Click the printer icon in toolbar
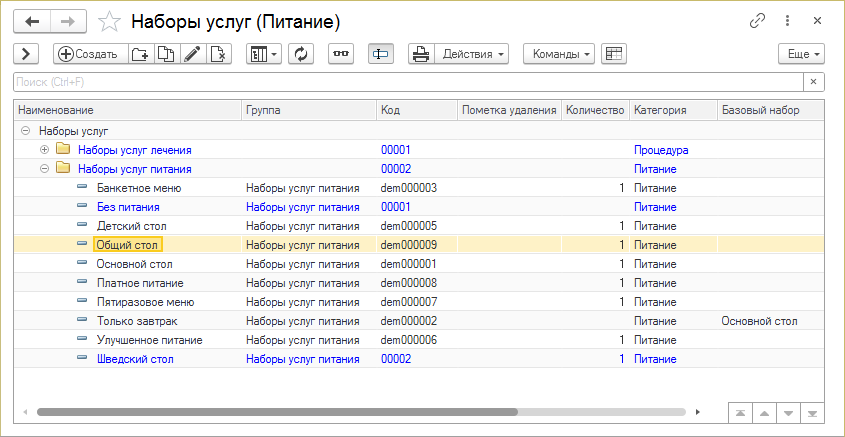 pyautogui.click(x=422, y=54)
